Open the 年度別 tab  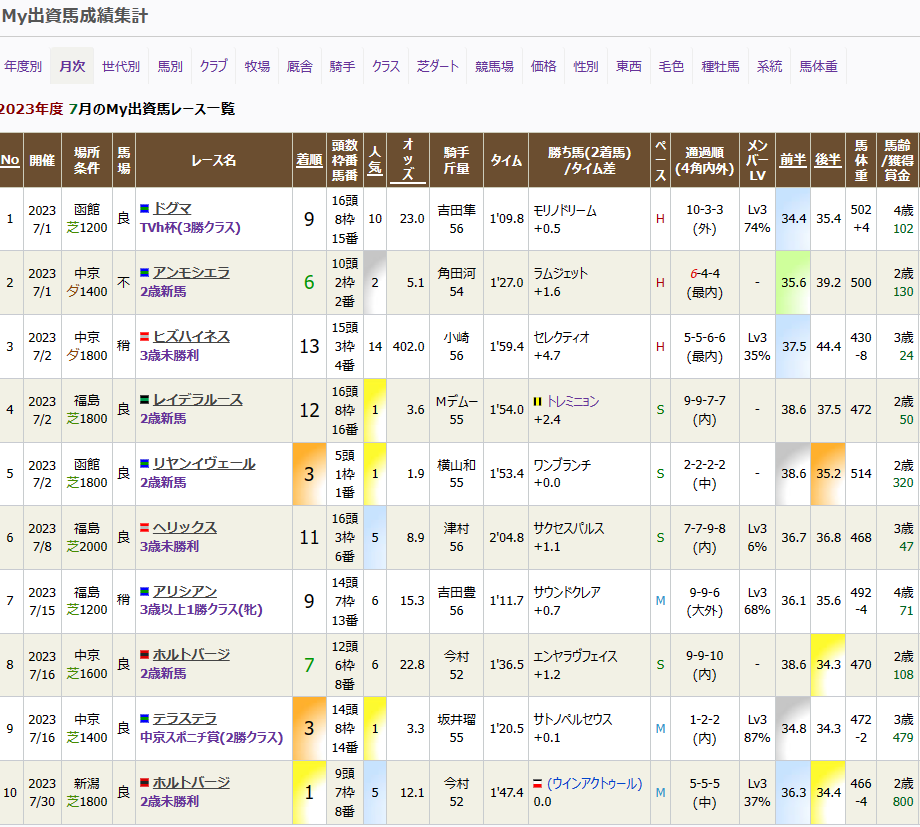click(x=23, y=66)
